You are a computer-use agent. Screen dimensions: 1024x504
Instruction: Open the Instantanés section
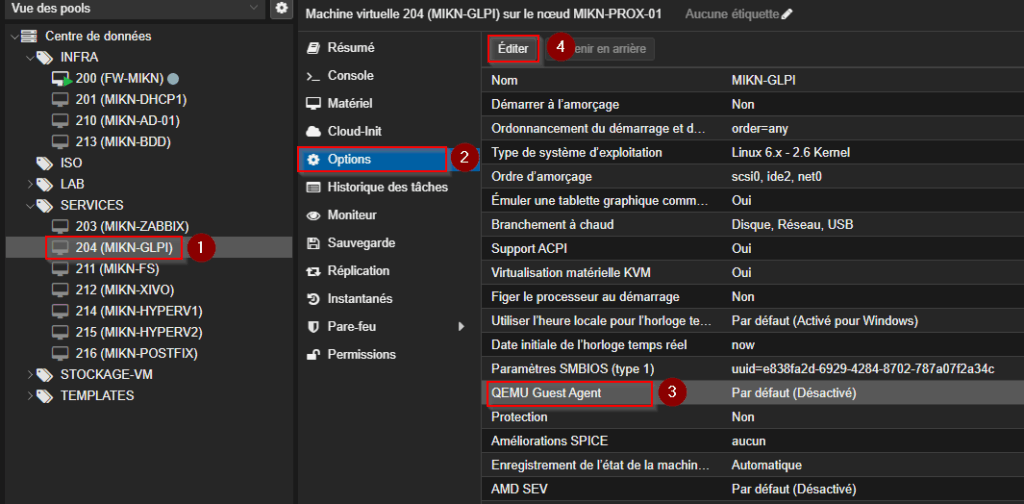(x=389, y=299)
